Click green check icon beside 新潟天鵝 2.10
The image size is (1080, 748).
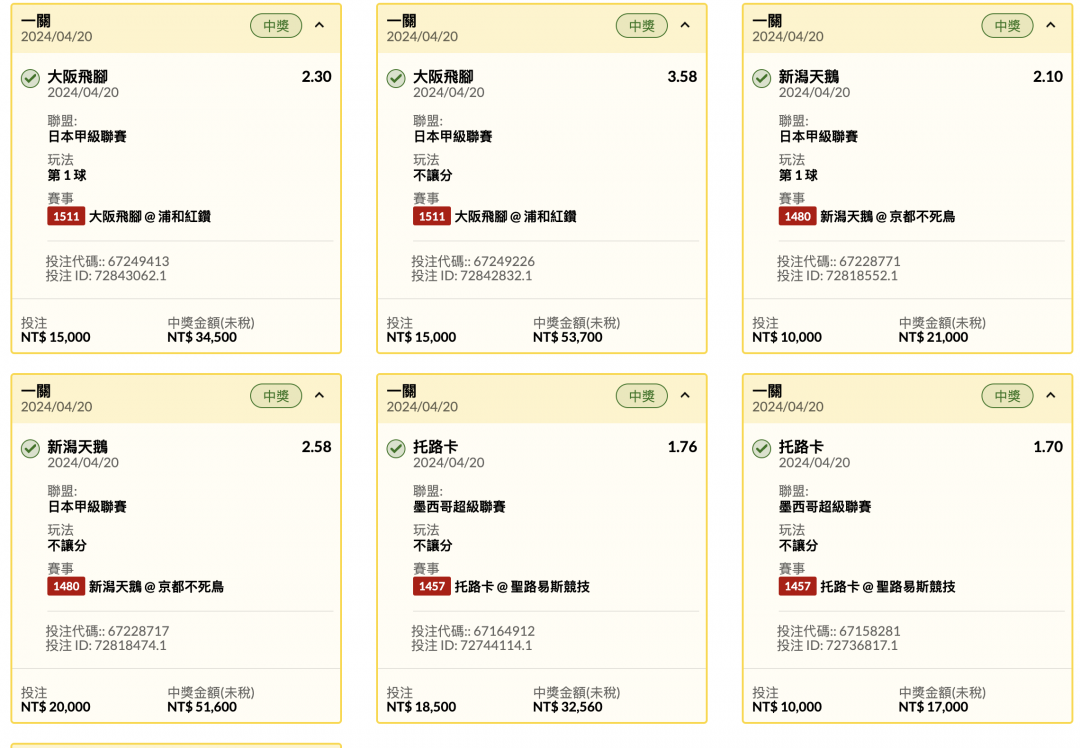(x=762, y=79)
